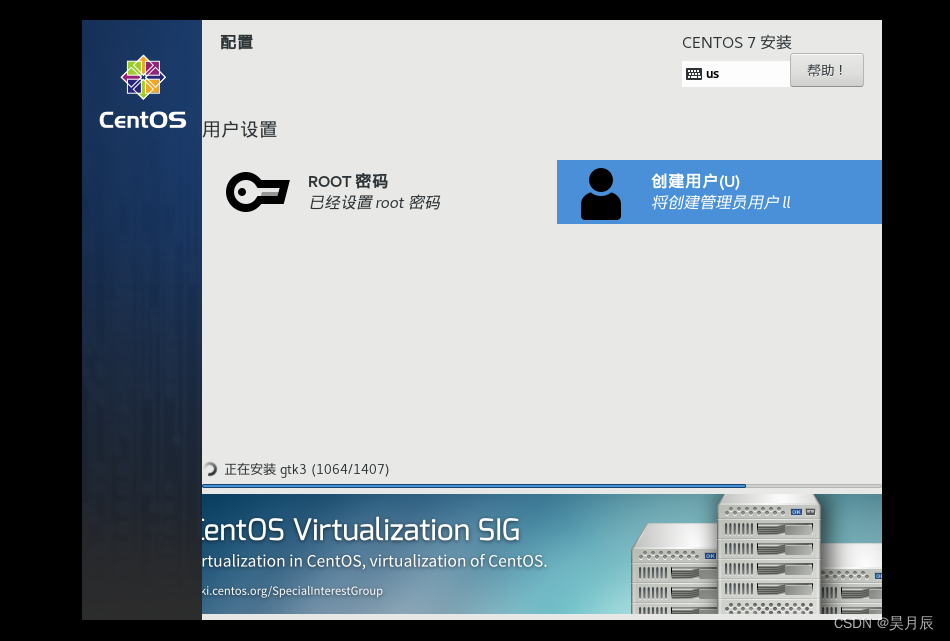Click the 已经设置 root 密码 status text
950x641 pixels.
click(x=374, y=202)
